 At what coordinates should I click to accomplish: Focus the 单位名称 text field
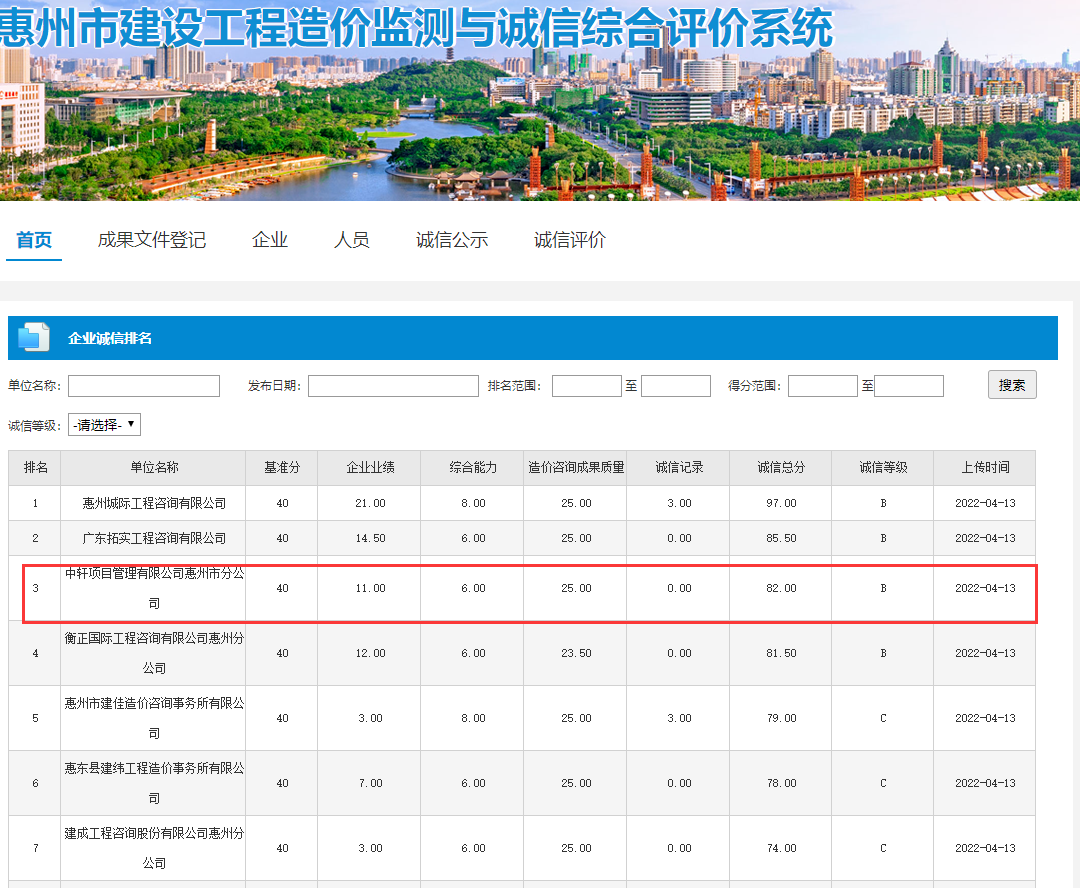click(144, 386)
